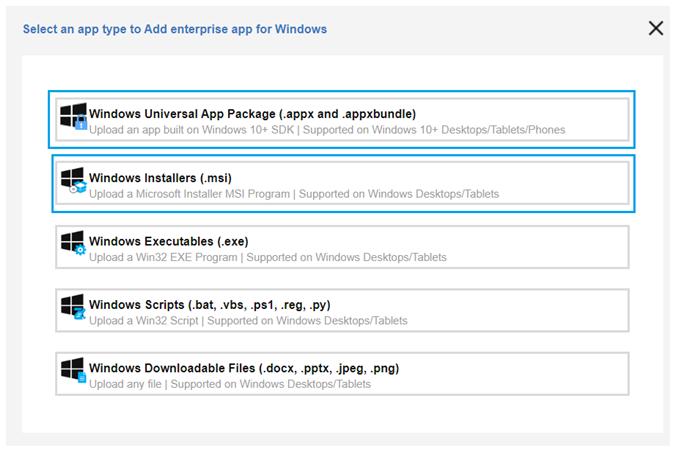The height and width of the screenshot is (451, 675).
Task: Click the Windows Executables gear icon
Action: click(x=73, y=243)
